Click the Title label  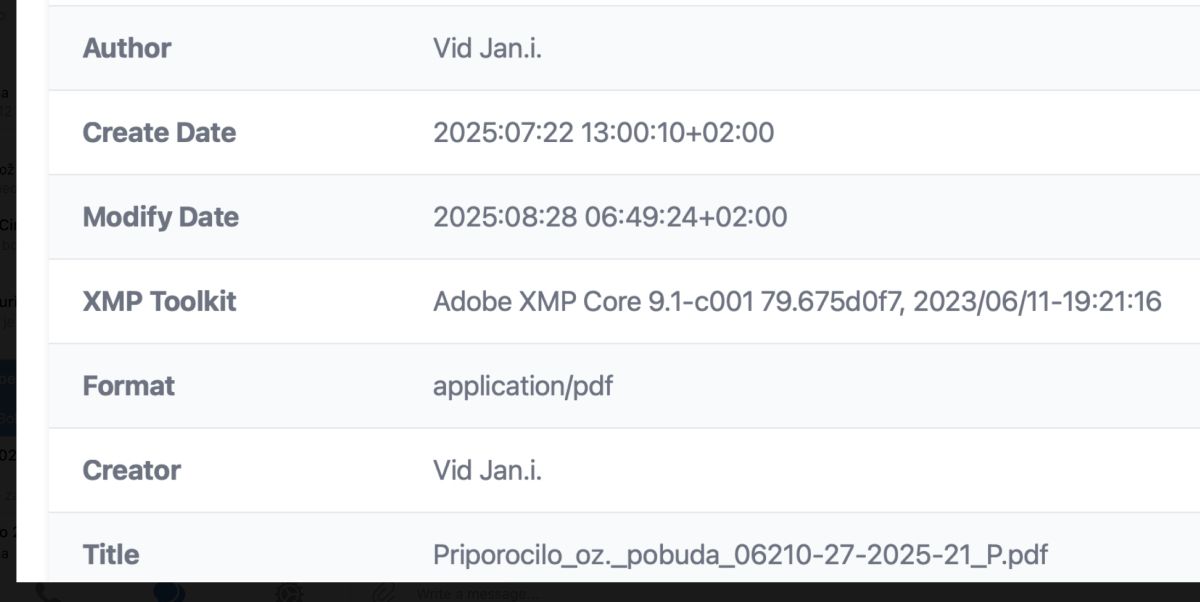(x=110, y=555)
